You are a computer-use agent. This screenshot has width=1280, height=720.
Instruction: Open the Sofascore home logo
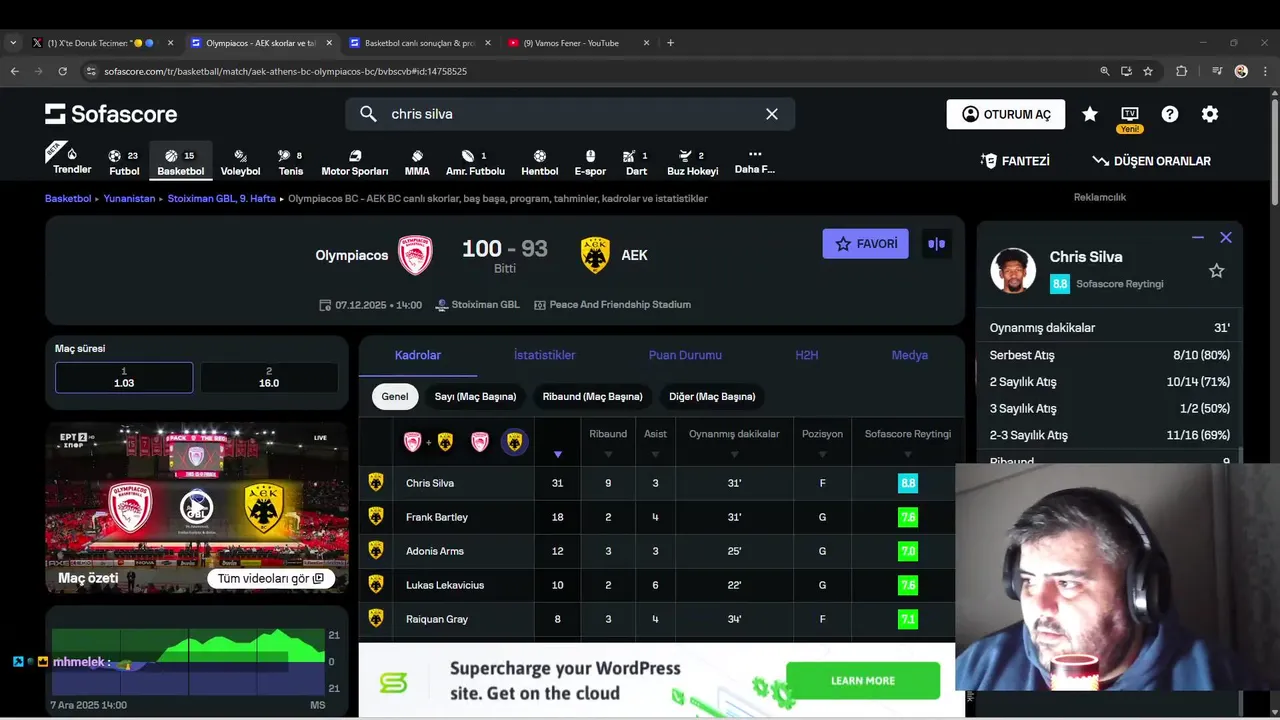(111, 114)
